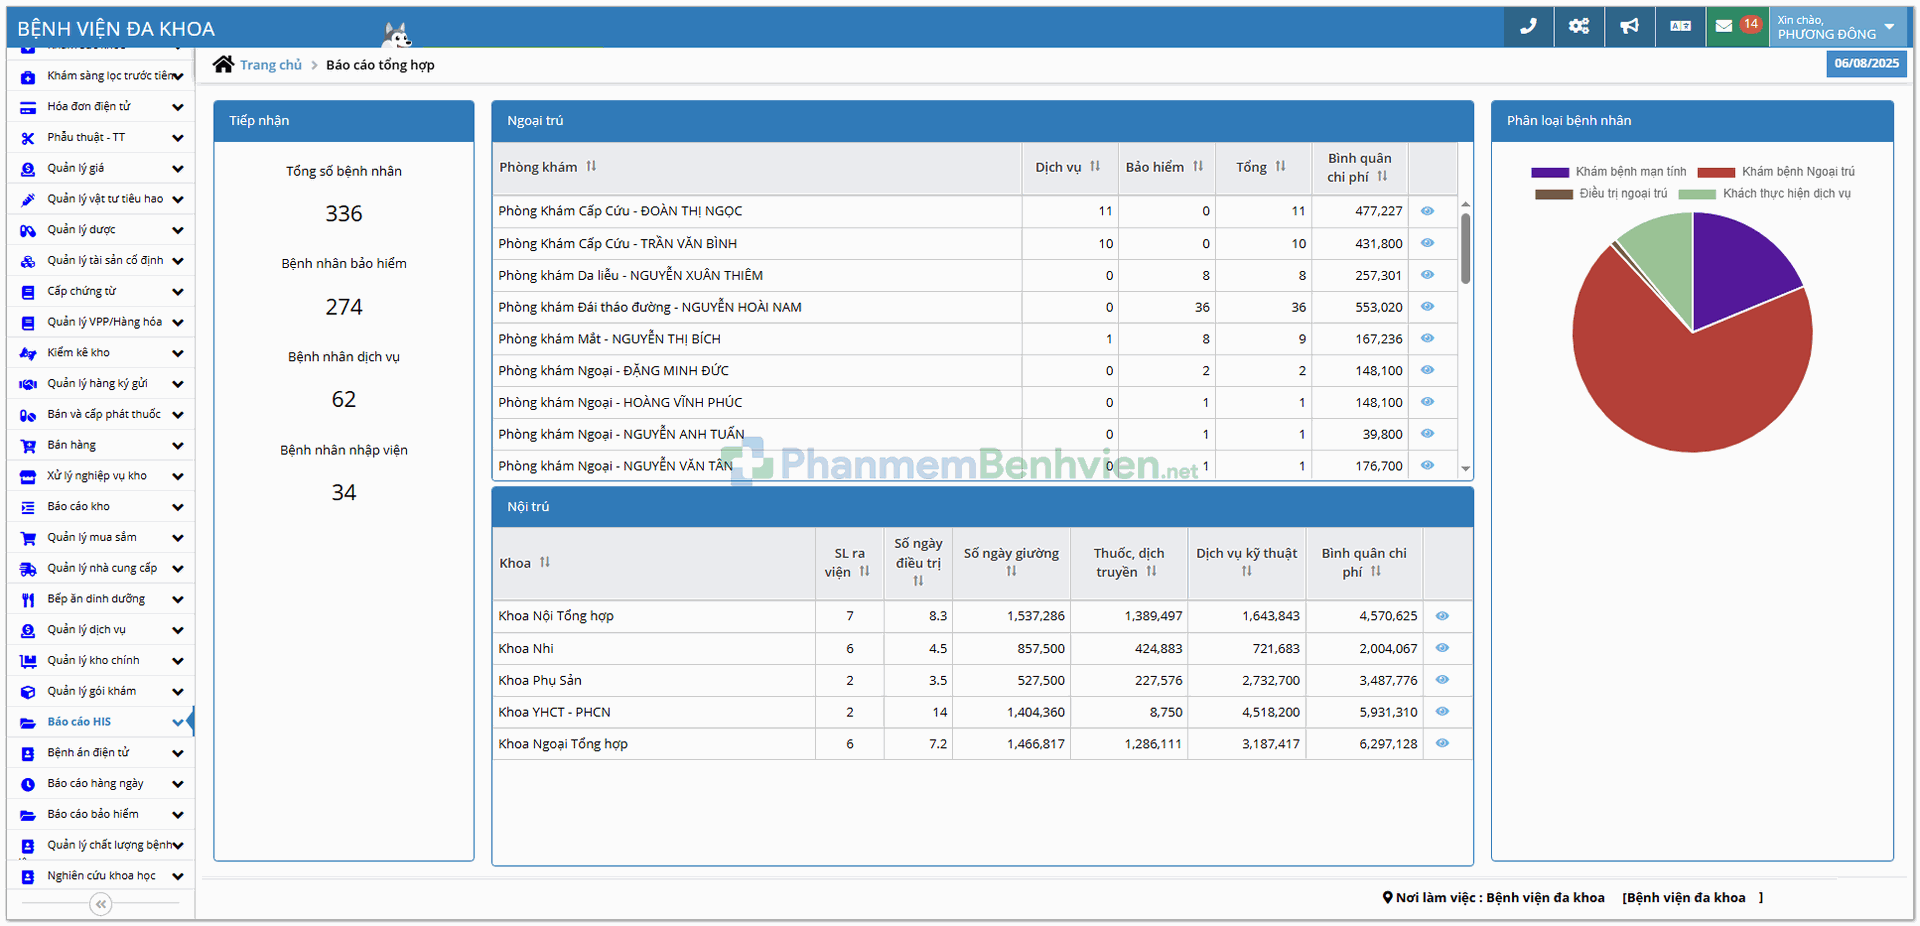Viewport: 1920px width, 926px height.
Task: Open the mail inbox with 14 notifications
Action: tap(1737, 26)
